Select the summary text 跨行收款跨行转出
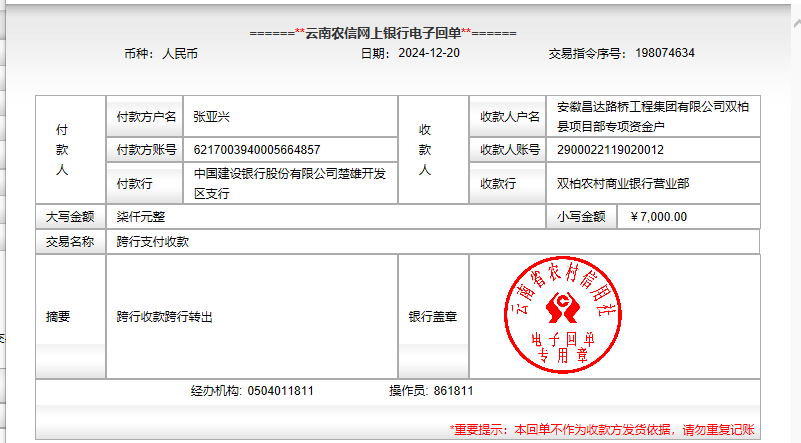 point(165,316)
